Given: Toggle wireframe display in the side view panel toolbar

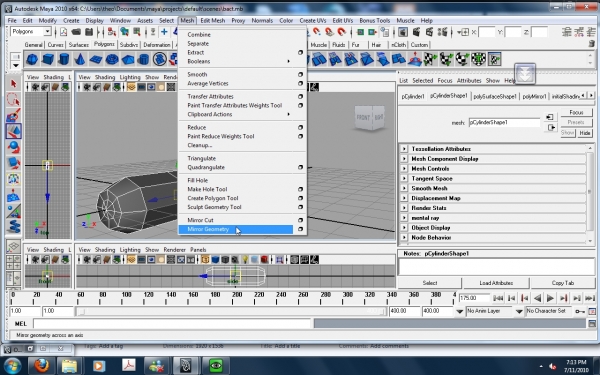Looking at the screenshot, I should pyautogui.click(x=205, y=260).
